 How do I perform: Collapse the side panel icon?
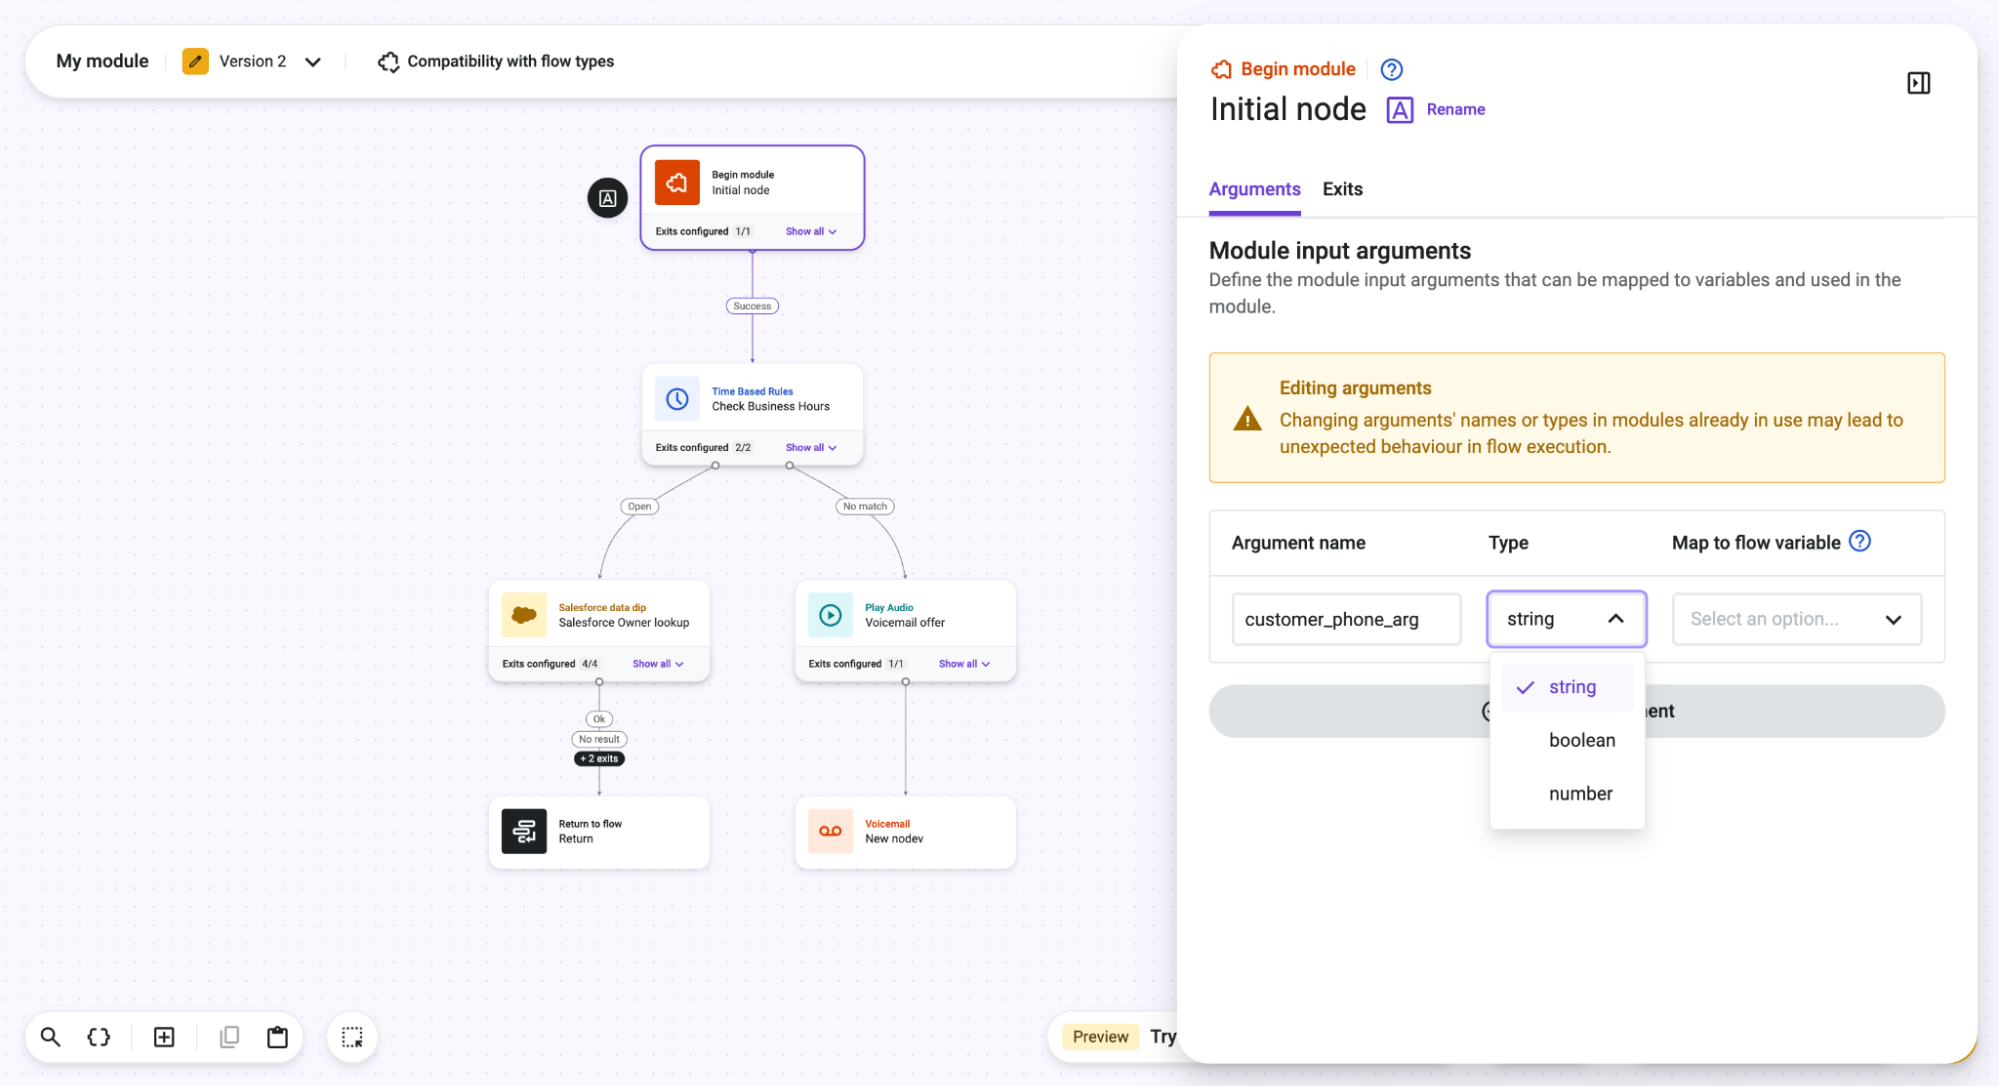(1918, 83)
